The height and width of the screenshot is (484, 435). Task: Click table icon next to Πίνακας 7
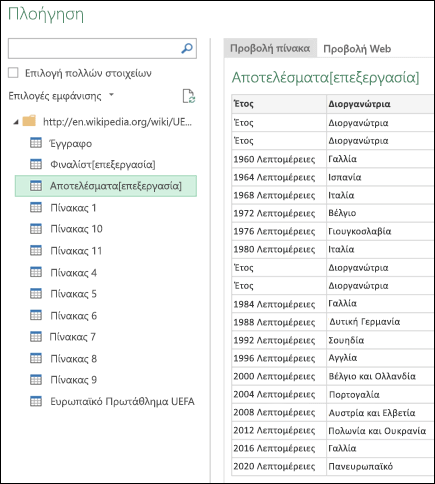pyautogui.click(x=36, y=337)
